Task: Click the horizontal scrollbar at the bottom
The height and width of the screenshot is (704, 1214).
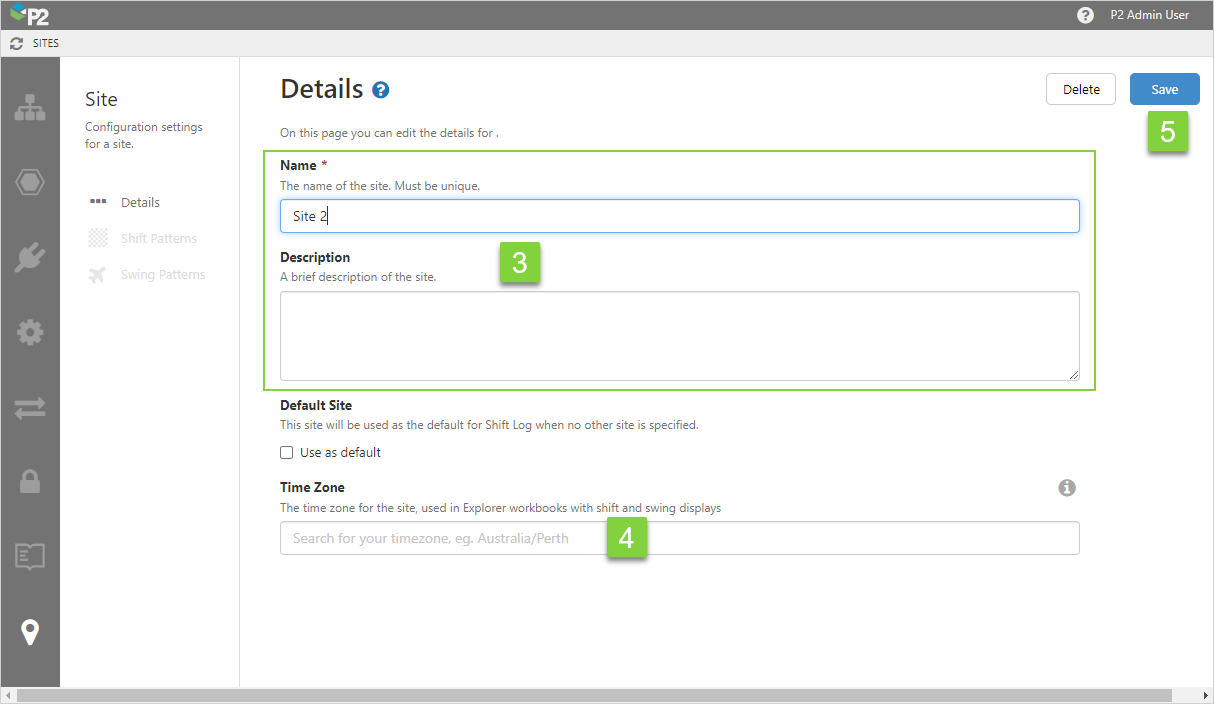Action: coord(594,695)
